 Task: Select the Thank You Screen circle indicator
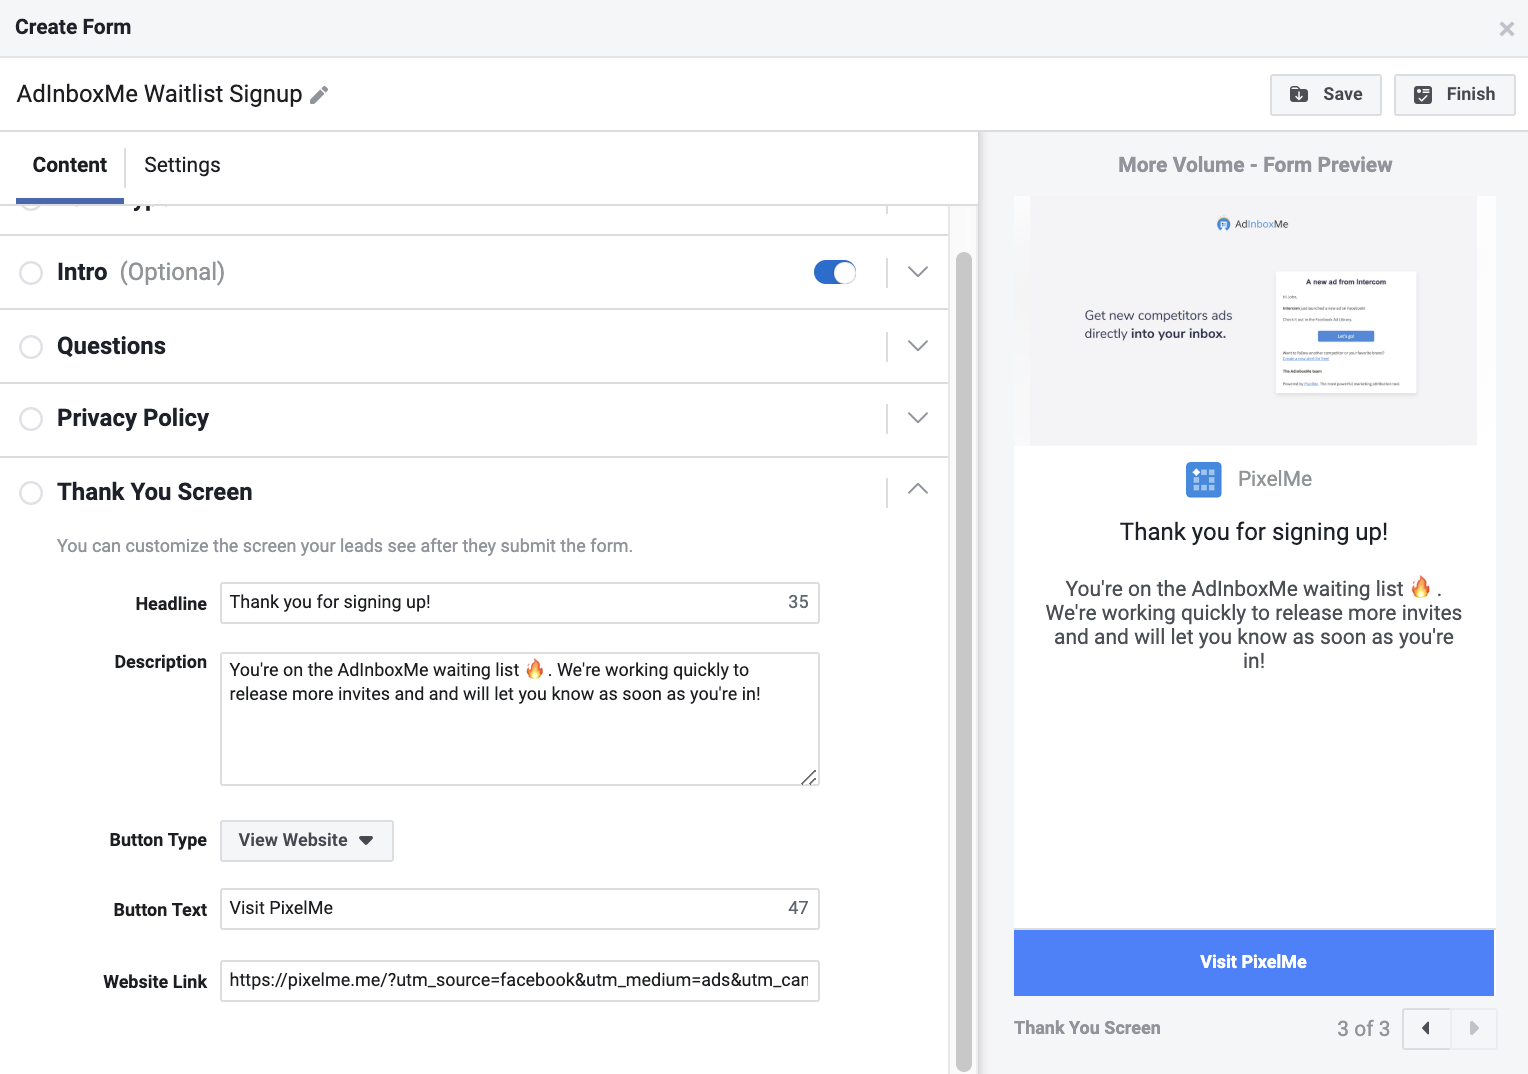coord(31,493)
